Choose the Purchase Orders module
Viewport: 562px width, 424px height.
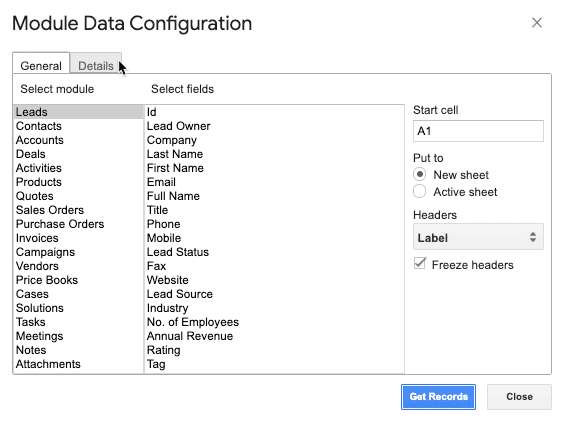click(78, 224)
